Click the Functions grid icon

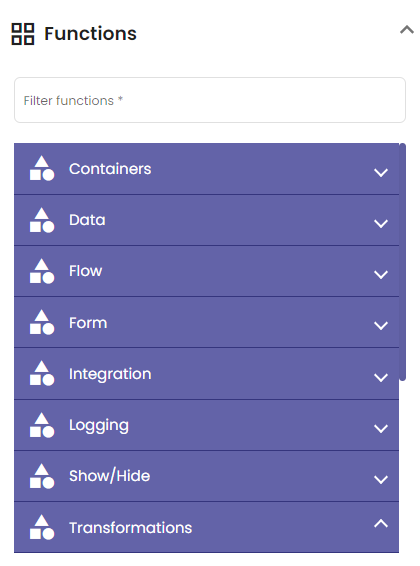point(23,34)
